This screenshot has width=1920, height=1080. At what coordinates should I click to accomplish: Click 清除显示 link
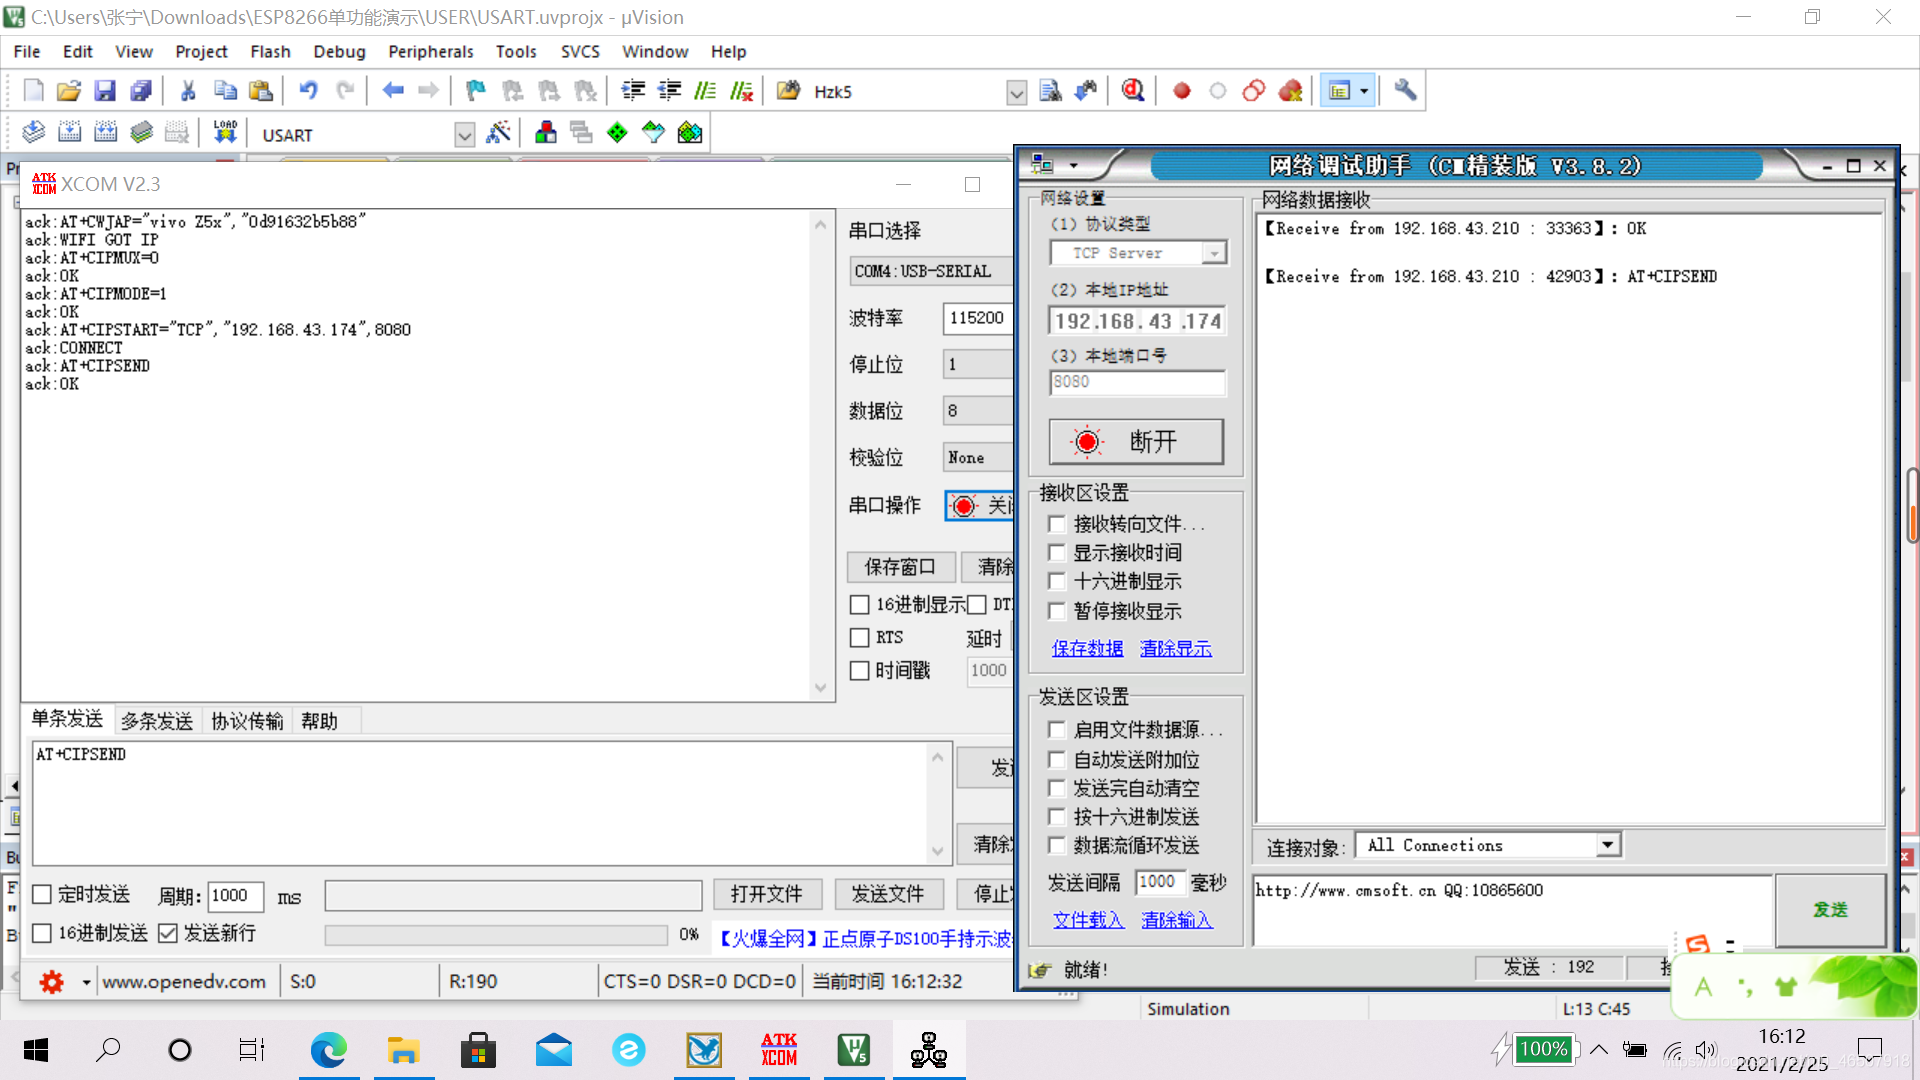click(1175, 648)
